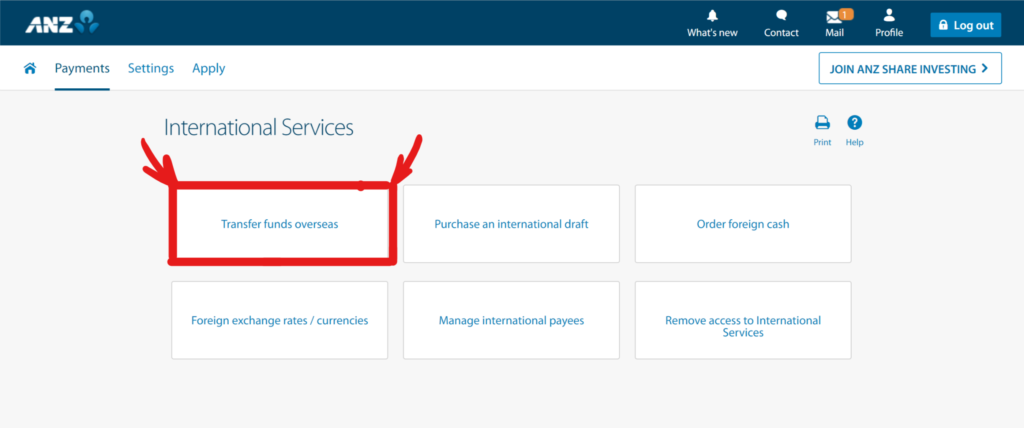
Task: Open the What's new bell icon
Action: coord(712,16)
